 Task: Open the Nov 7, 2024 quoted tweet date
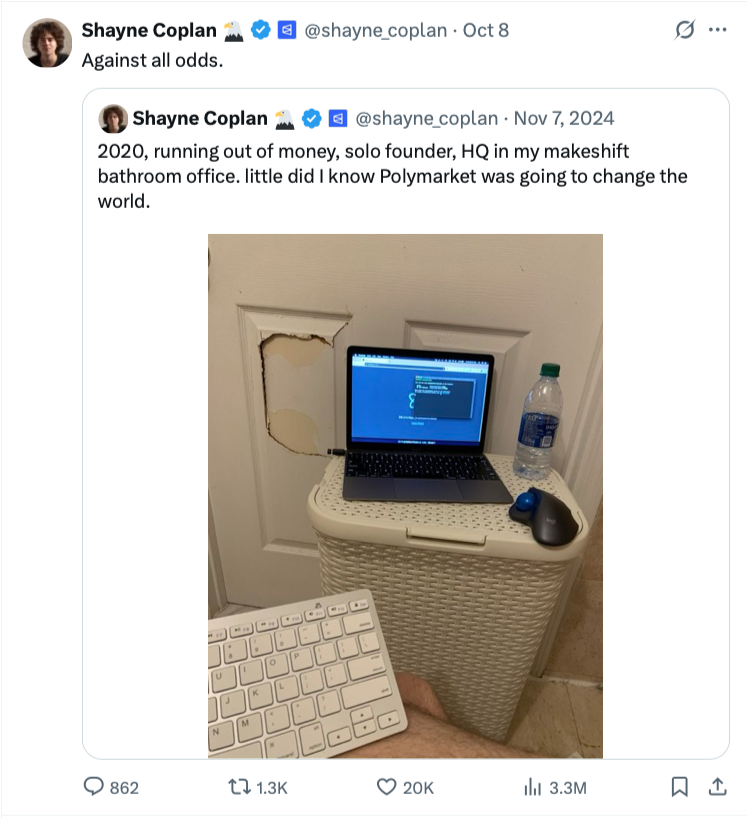click(x=564, y=119)
